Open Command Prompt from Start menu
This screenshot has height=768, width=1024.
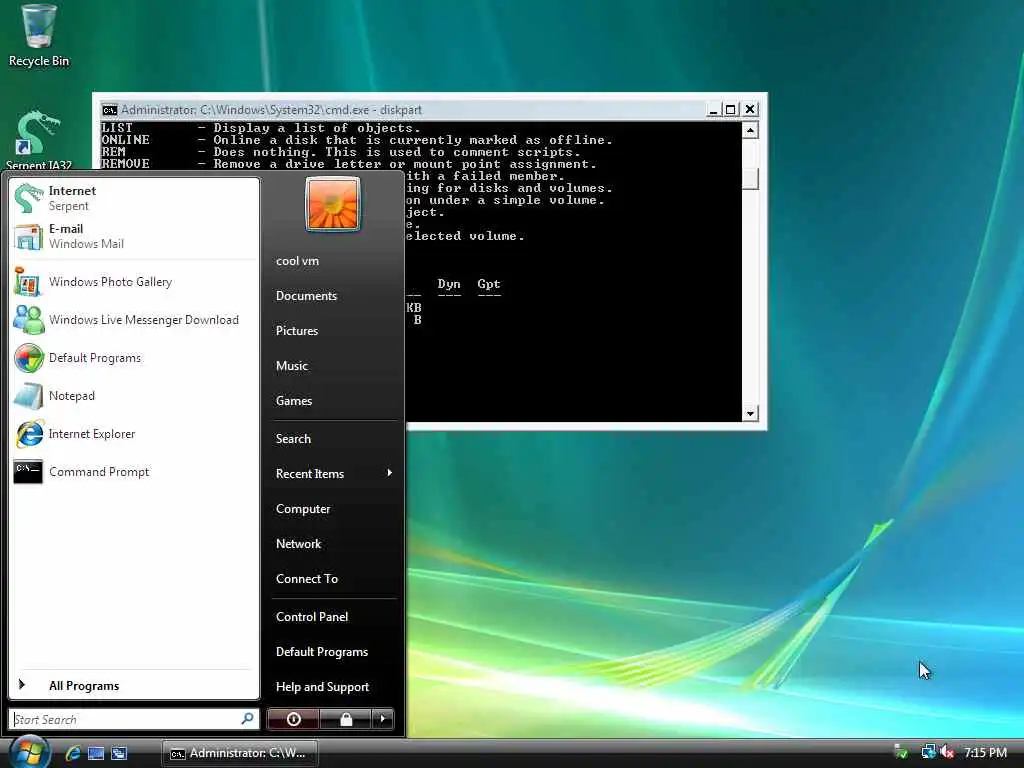click(x=134, y=472)
